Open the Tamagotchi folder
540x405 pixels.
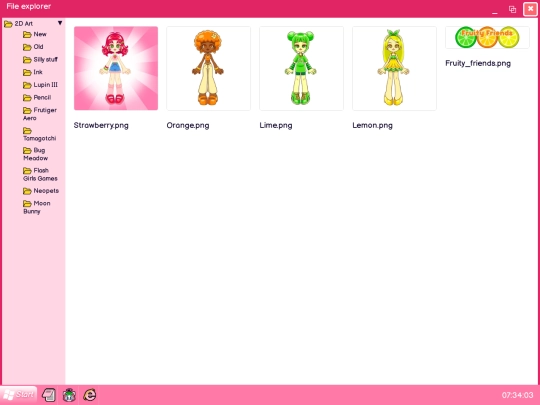40,134
